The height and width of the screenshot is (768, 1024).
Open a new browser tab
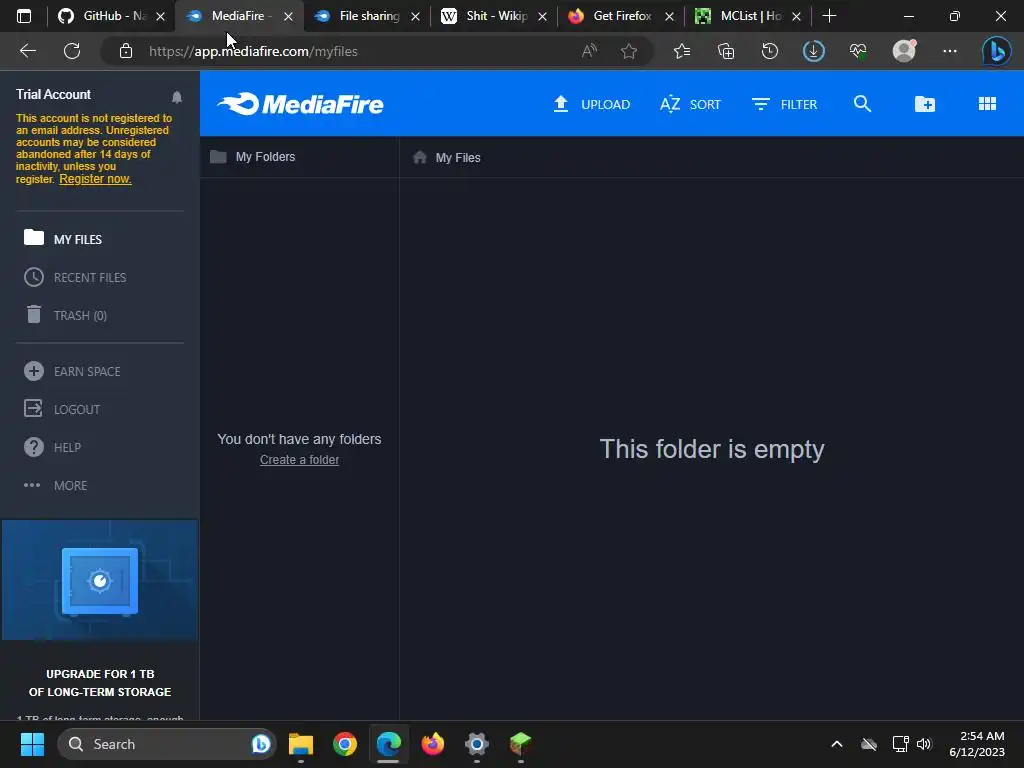click(829, 16)
